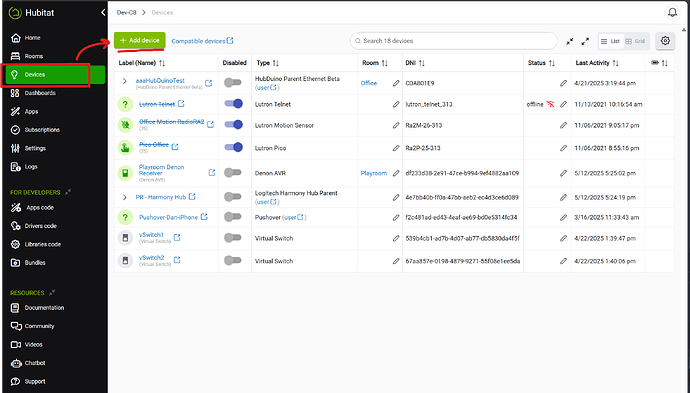Open Office Motion RadioRA2 external link icon

click(x=210, y=125)
